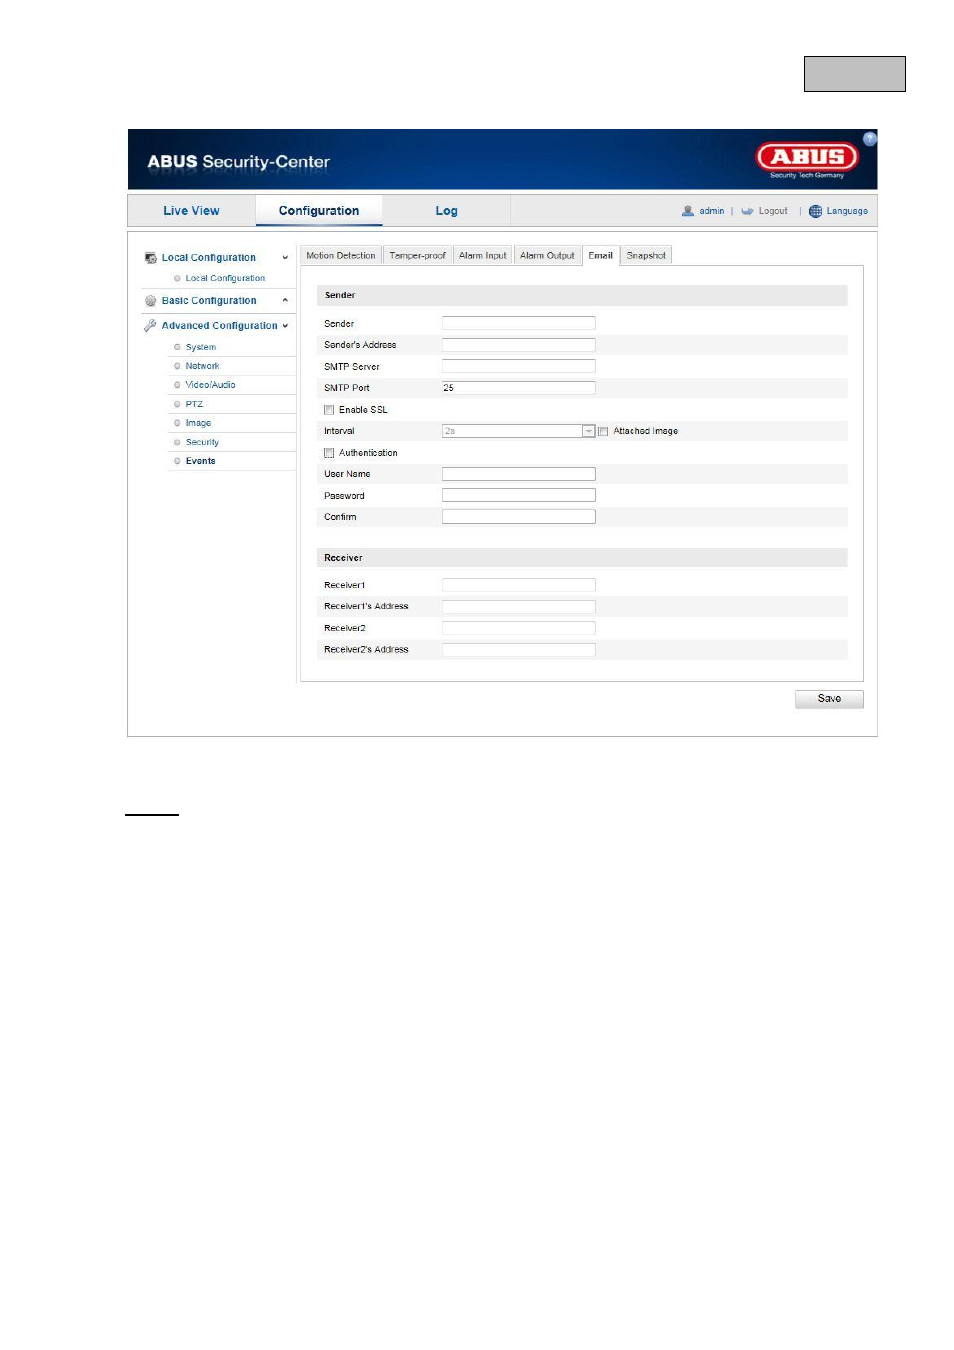Click the Confirm password field
954x1350 pixels.
(x=519, y=517)
